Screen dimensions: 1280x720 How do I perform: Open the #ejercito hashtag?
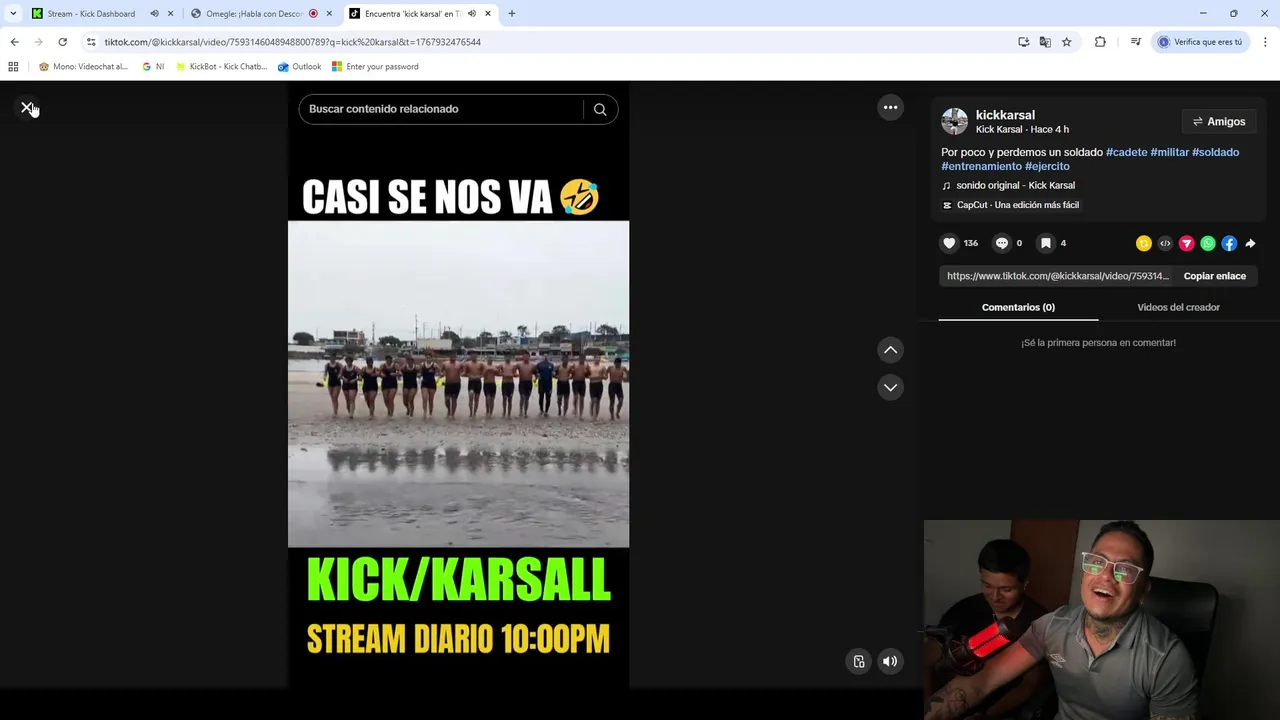1047,166
